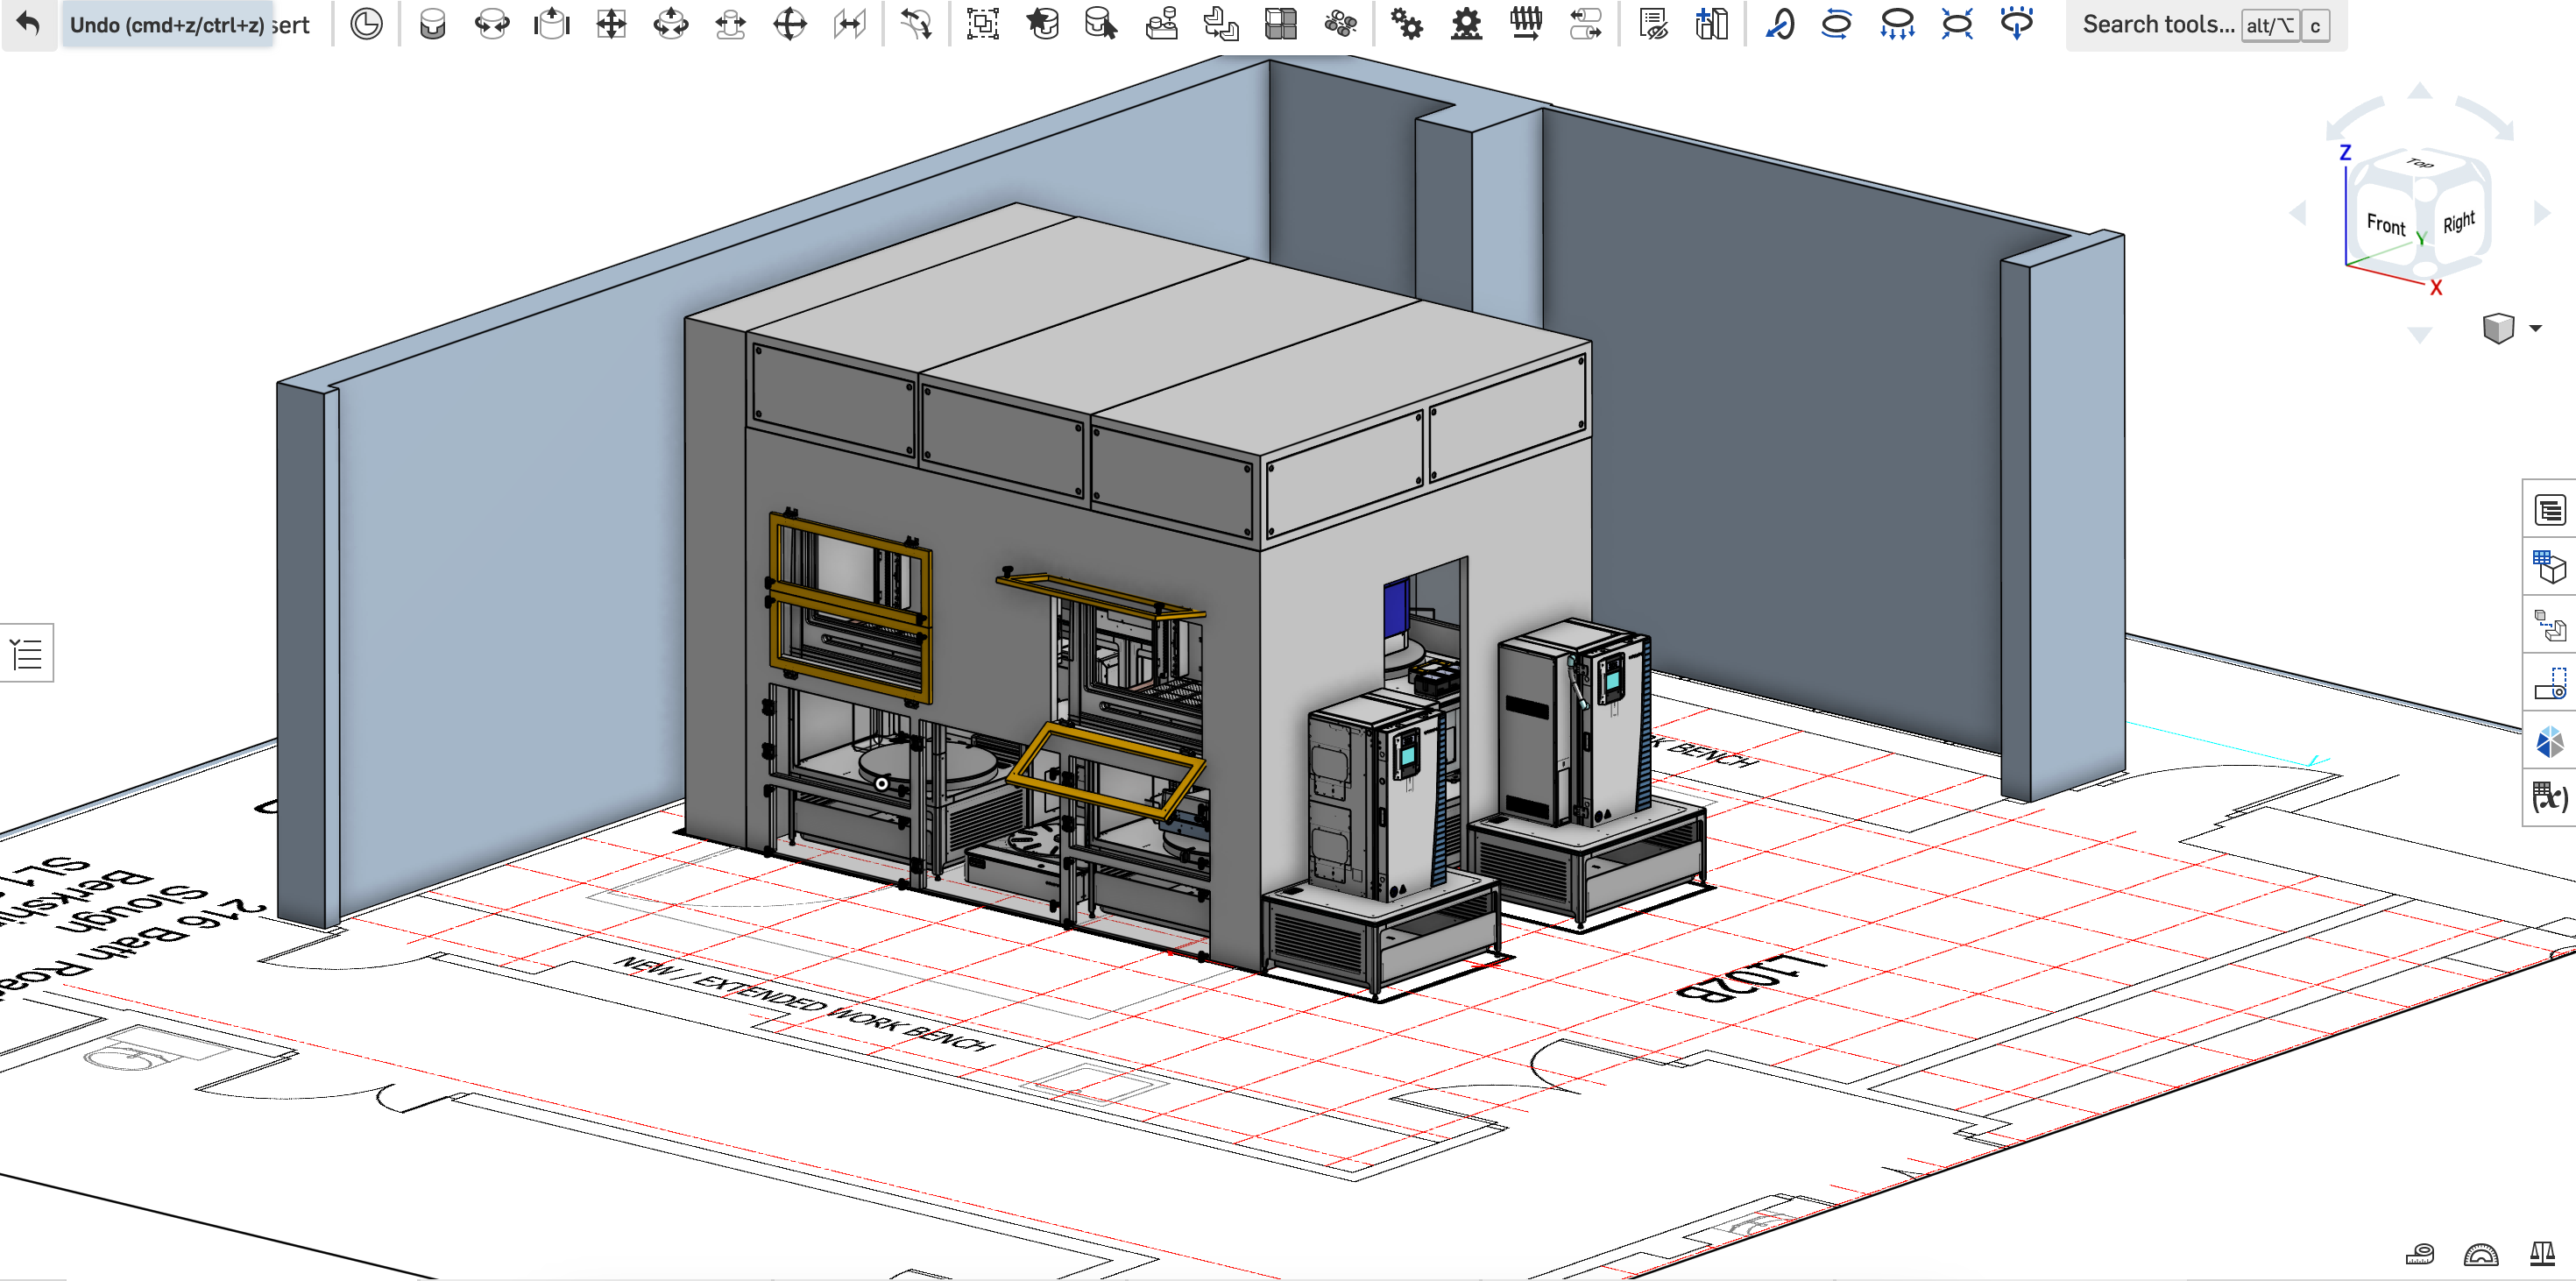The image size is (2576, 1281).
Task: Select the Cylindrical mate tool
Action: 671,23
